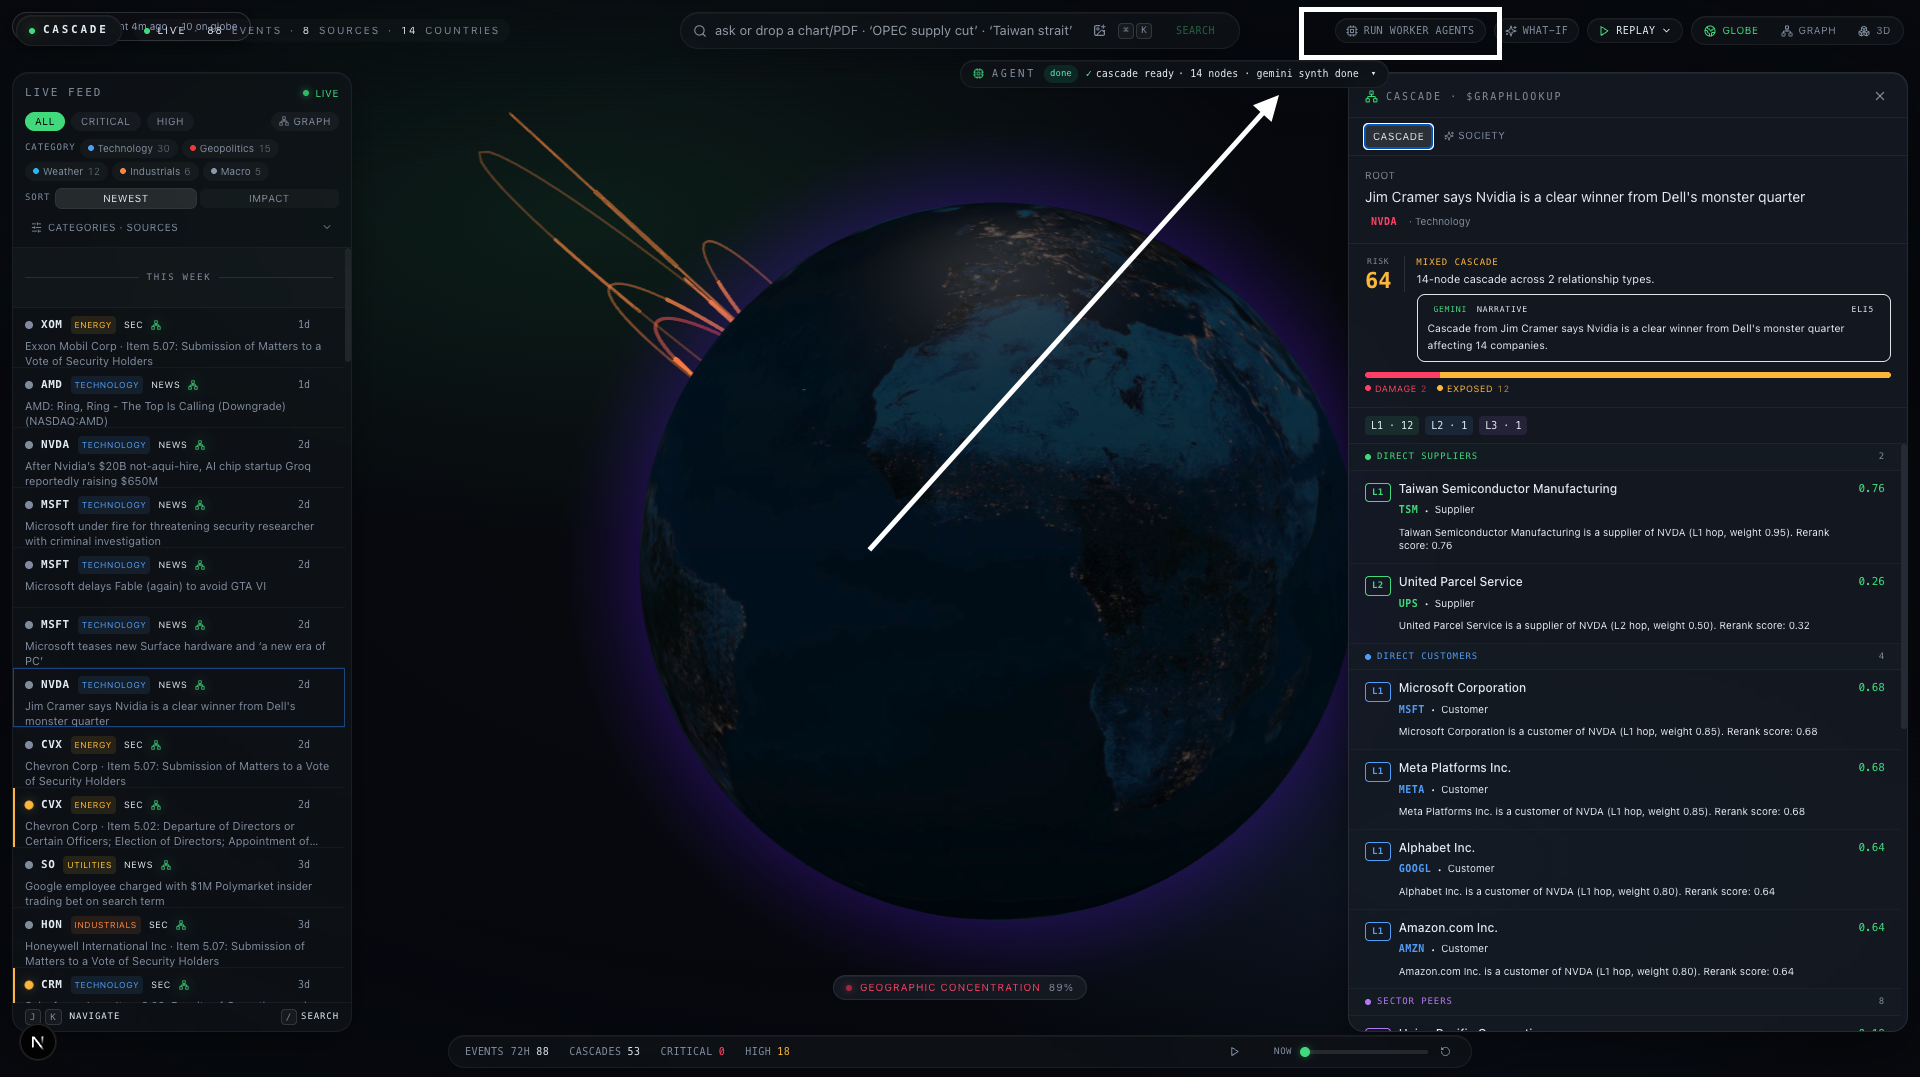Open the round N dev tools badge
1920x1077 pixels.
[37, 1042]
